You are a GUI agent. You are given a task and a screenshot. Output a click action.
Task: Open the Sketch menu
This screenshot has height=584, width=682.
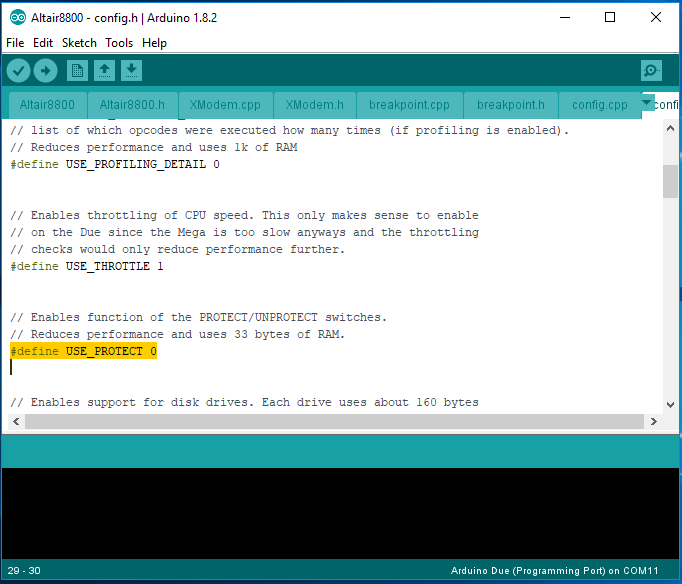tap(79, 43)
